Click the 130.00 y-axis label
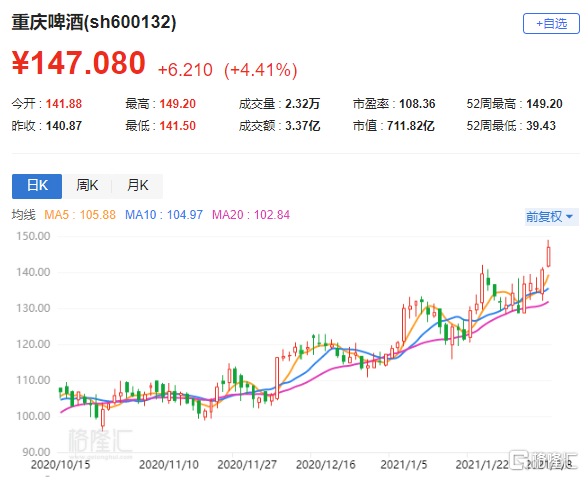584x477 pixels. (x=33, y=308)
